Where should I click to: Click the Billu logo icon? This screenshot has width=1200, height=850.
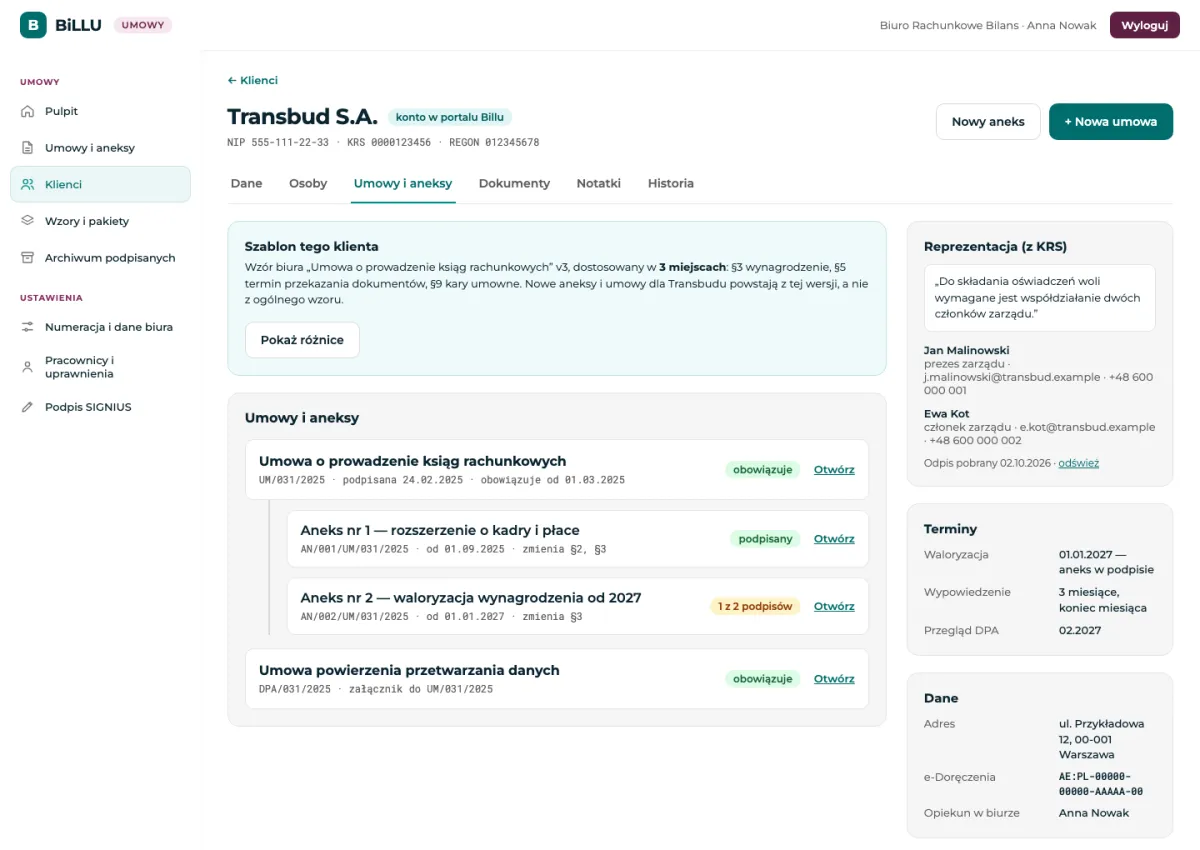[33, 25]
